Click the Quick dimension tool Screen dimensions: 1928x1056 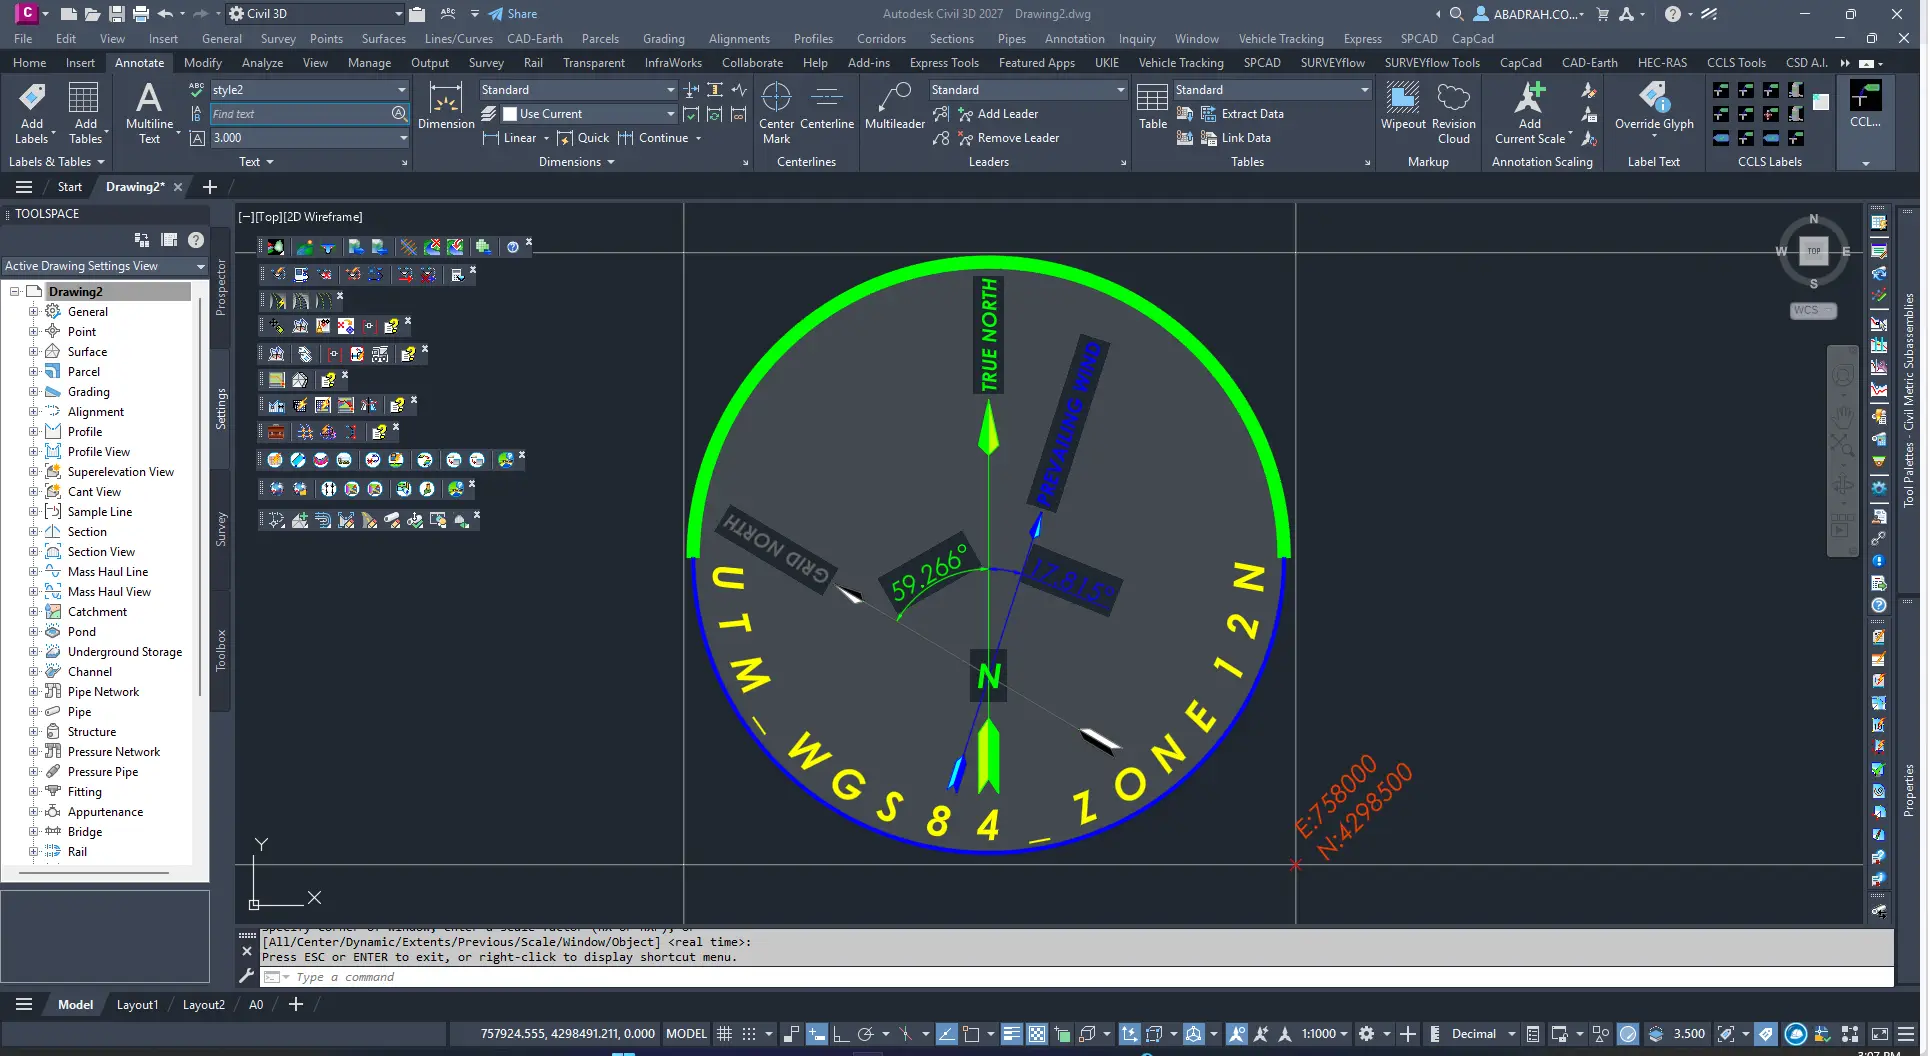point(583,138)
